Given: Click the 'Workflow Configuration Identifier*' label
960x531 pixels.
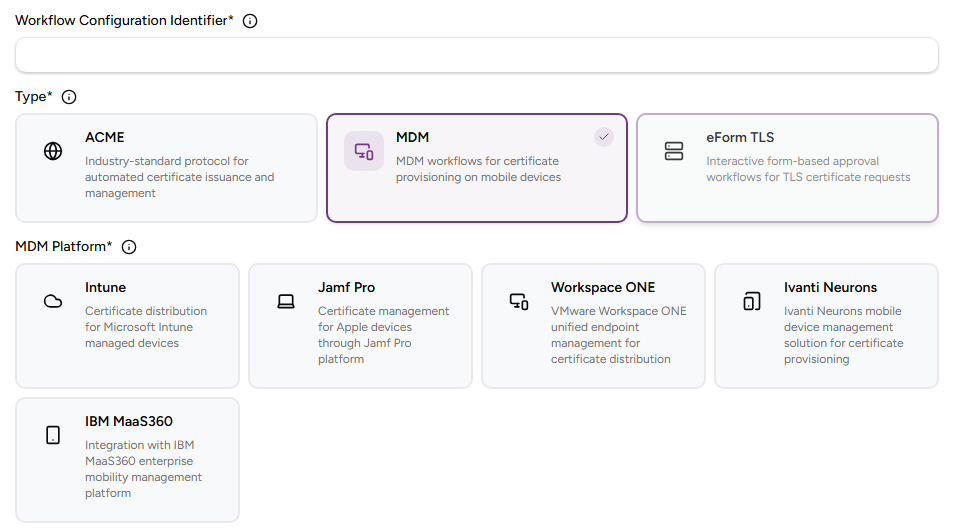Looking at the screenshot, I should coord(124,20).
